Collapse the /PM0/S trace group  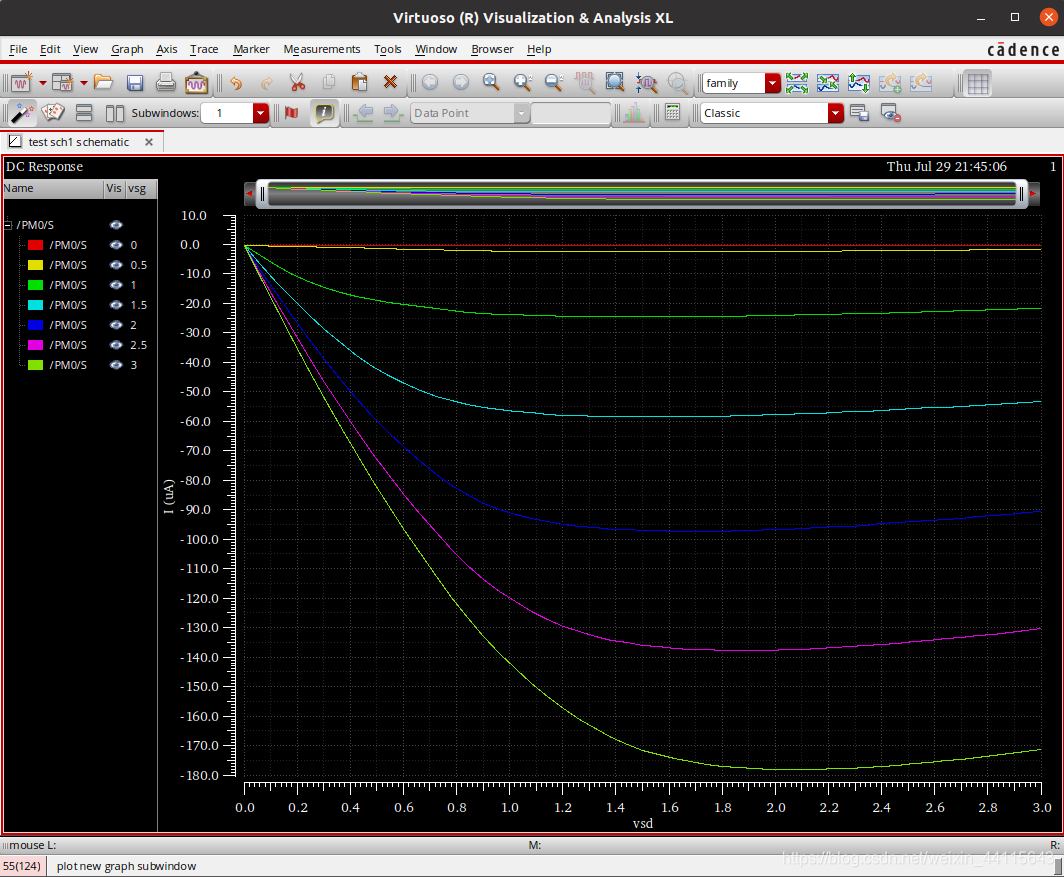8,225
